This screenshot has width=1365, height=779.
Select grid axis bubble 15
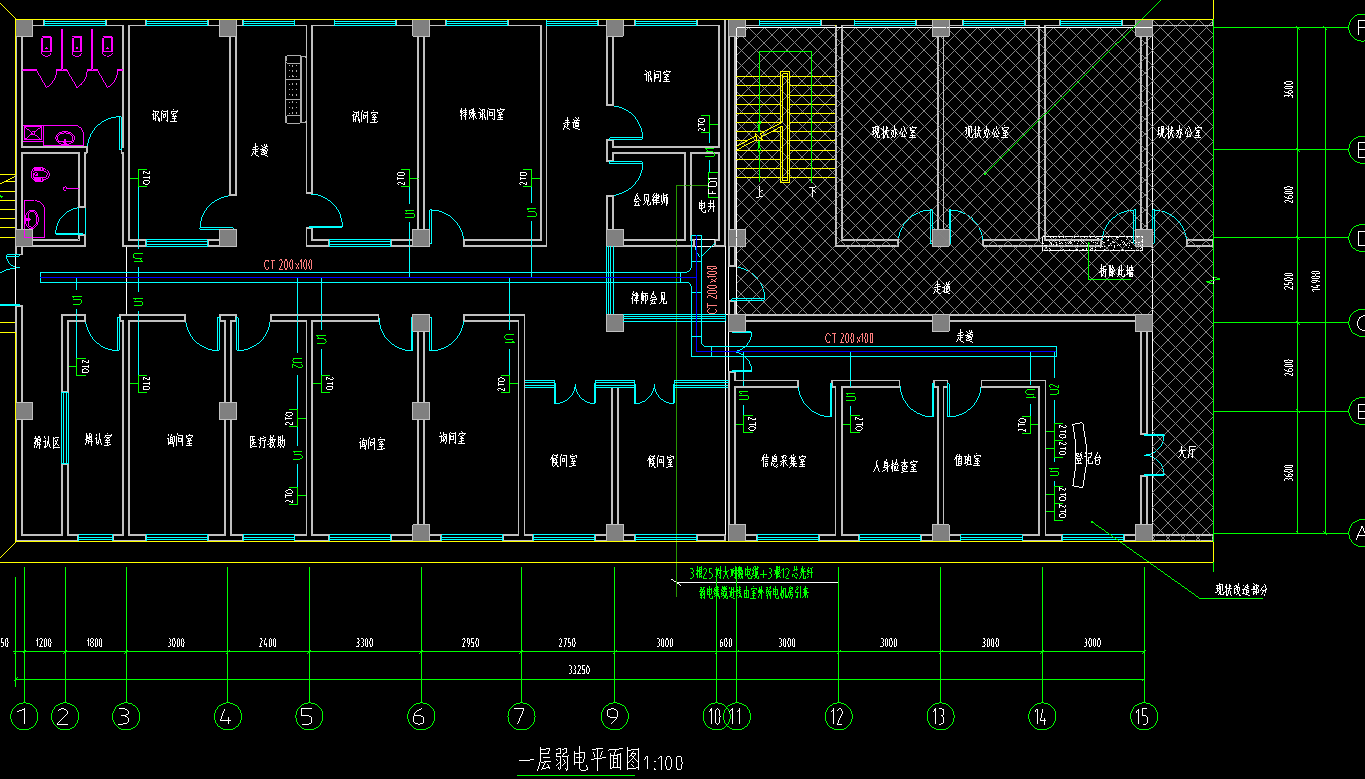click(1144, 716)
